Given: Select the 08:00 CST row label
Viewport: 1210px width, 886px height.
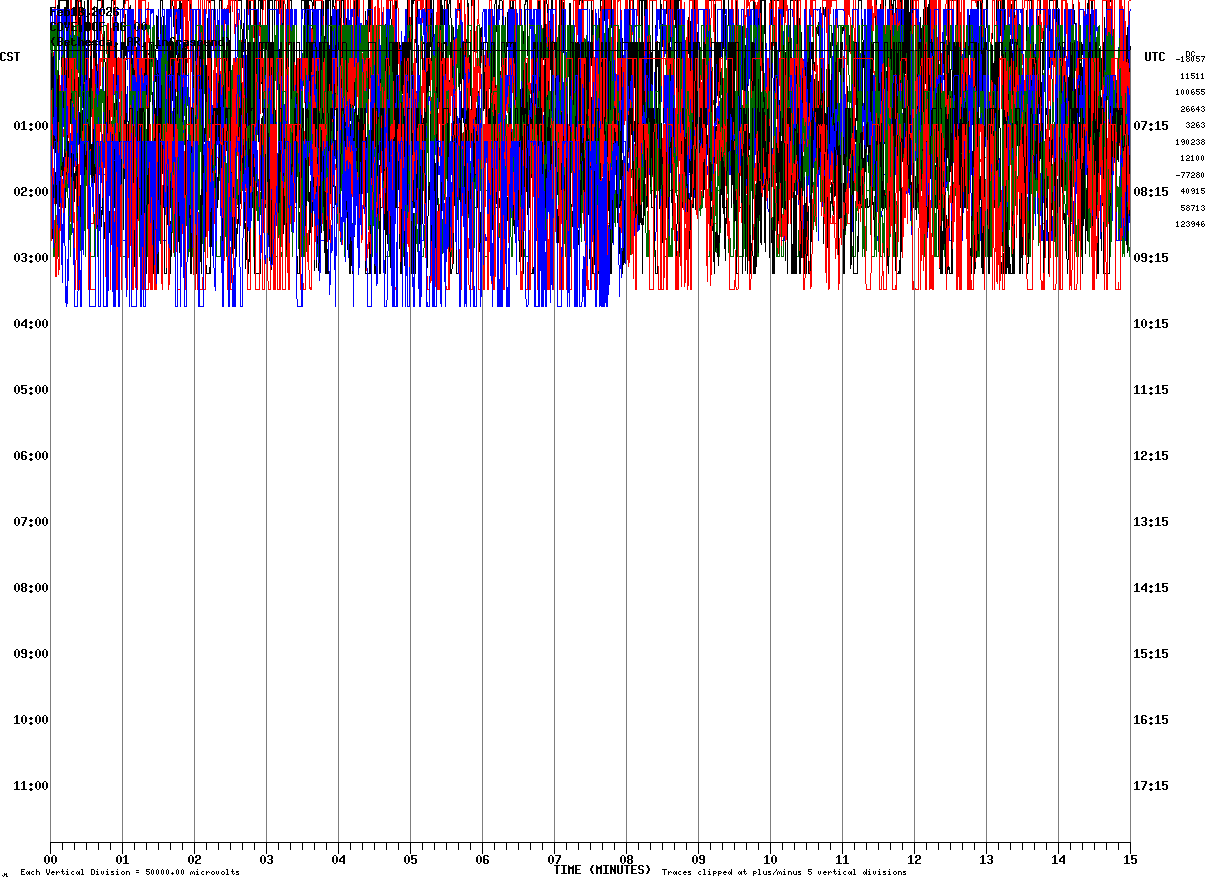Looking at the screenshot, I should click(31, 588).
